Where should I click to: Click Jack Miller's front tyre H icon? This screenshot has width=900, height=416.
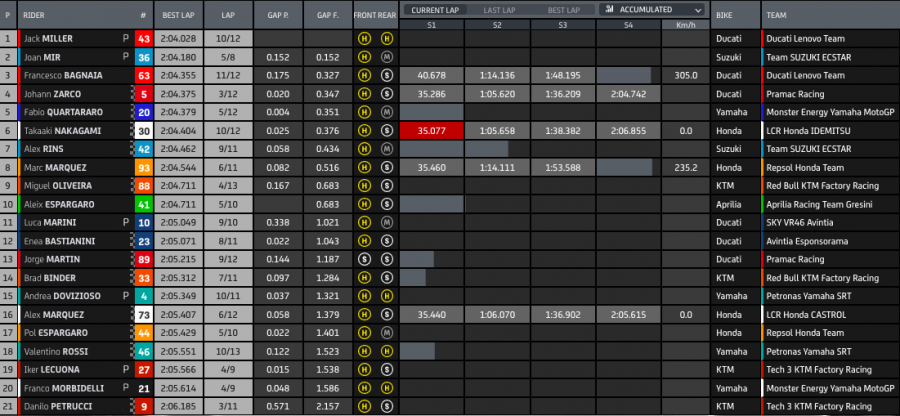click(x=366, y=39)
